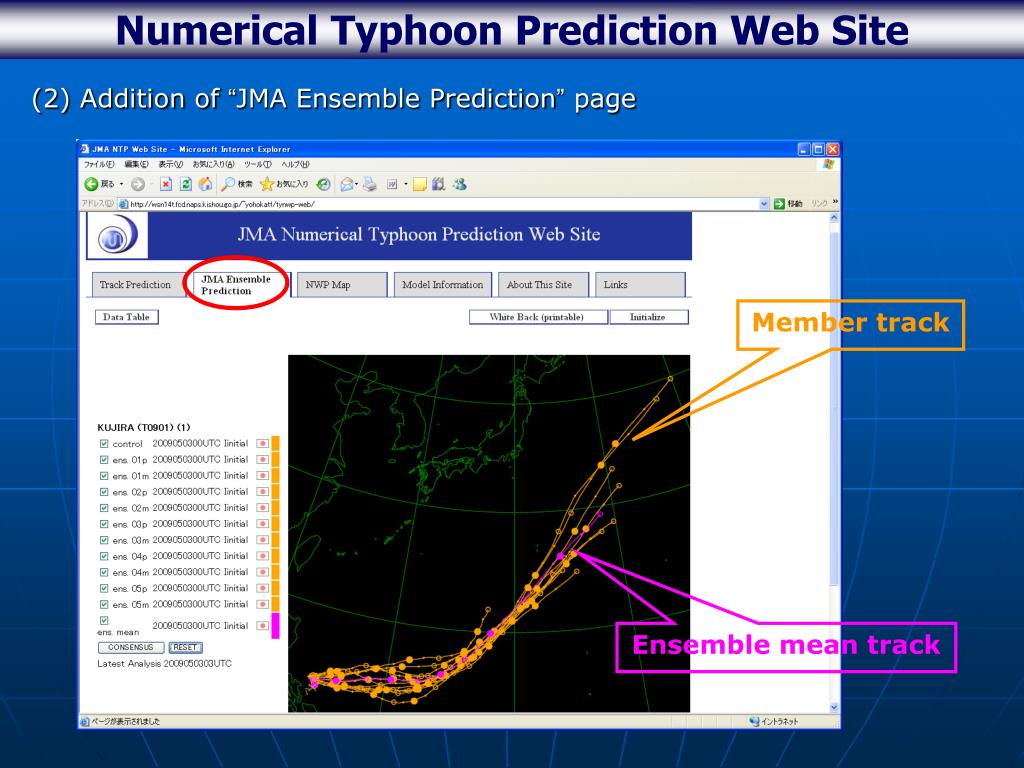Click the Japan flag icon in control row
Screen dimensions: 1024x768
(263, 443)
